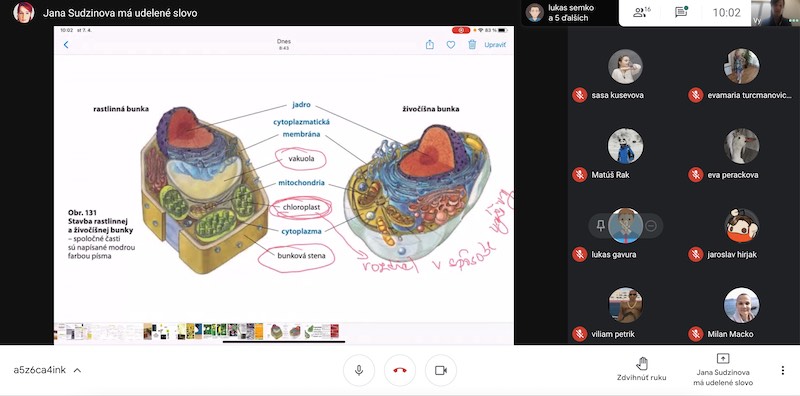Click the red hang up call button
The image size is (800, 396).
[x=400, y=370]
